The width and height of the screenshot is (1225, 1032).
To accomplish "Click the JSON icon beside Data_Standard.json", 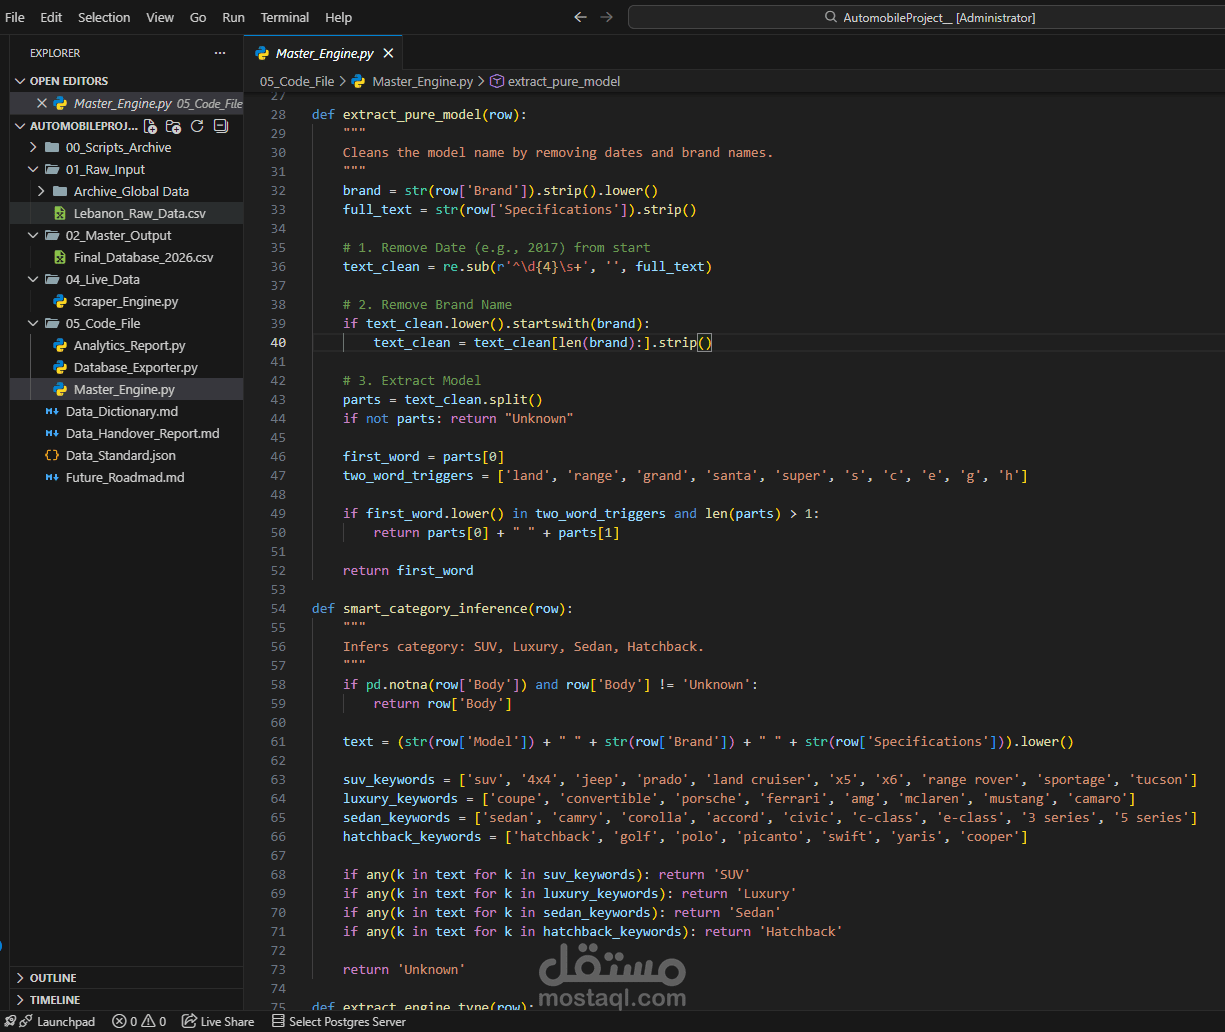I will (52, 455).
